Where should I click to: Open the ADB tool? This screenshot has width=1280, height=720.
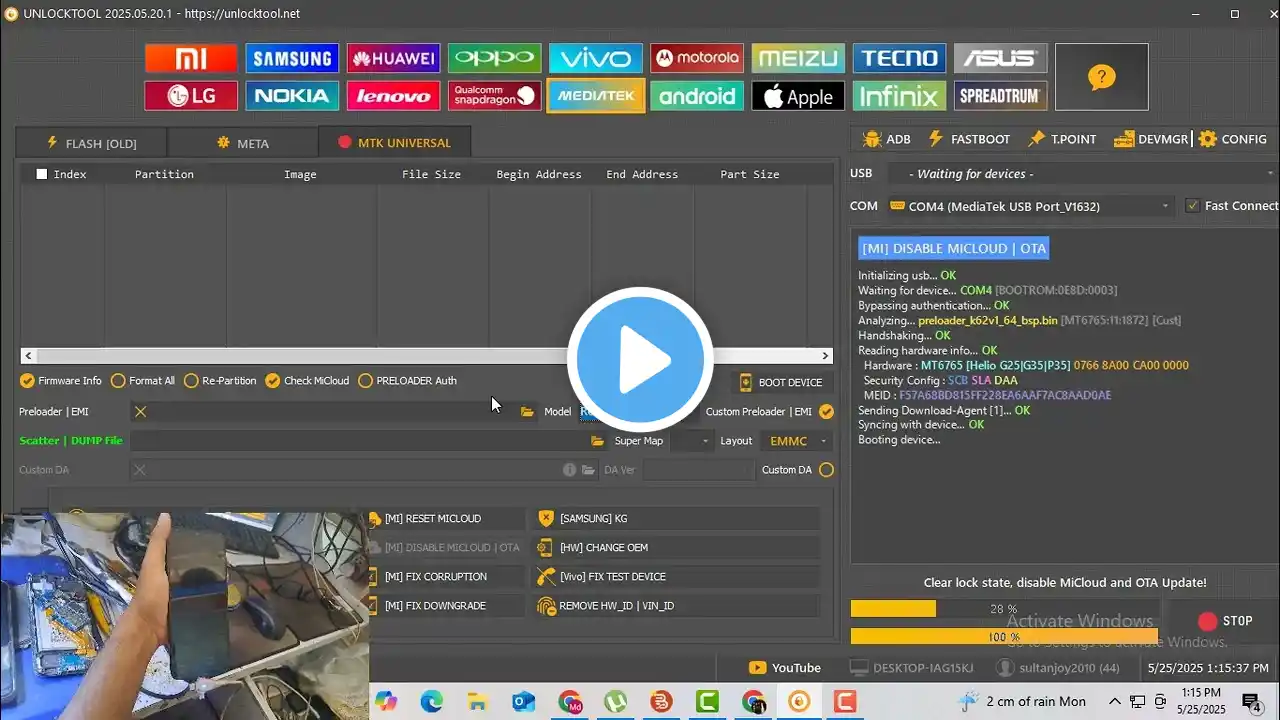pyautogui.click(x=886, y=139)
